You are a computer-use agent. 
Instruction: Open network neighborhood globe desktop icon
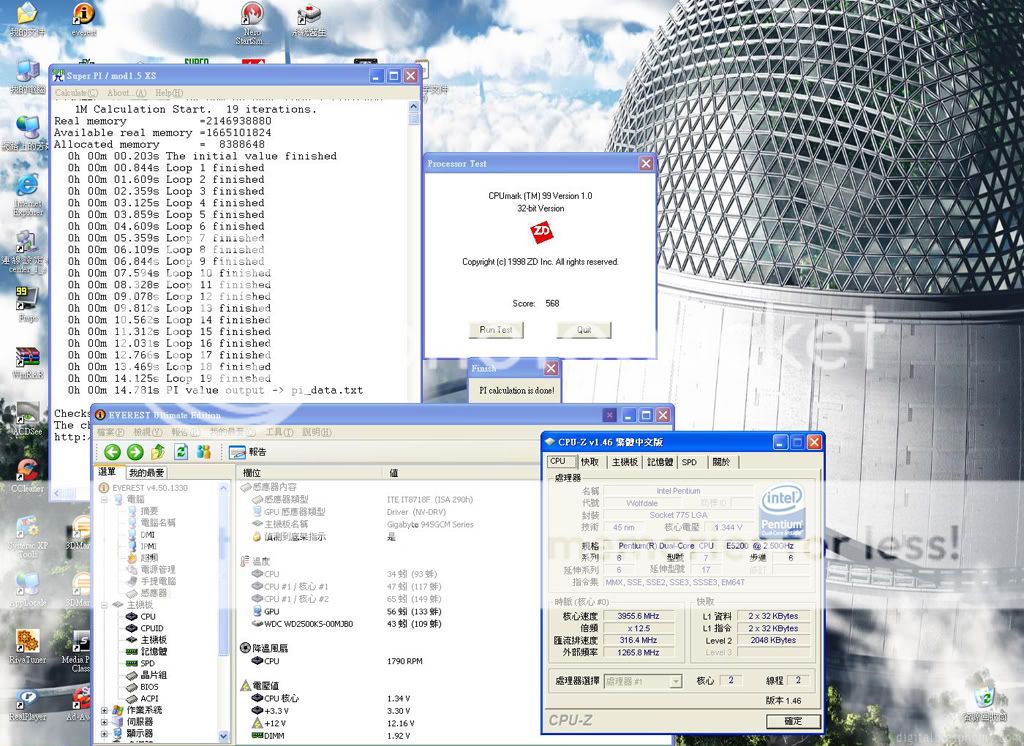pos(27,134)
